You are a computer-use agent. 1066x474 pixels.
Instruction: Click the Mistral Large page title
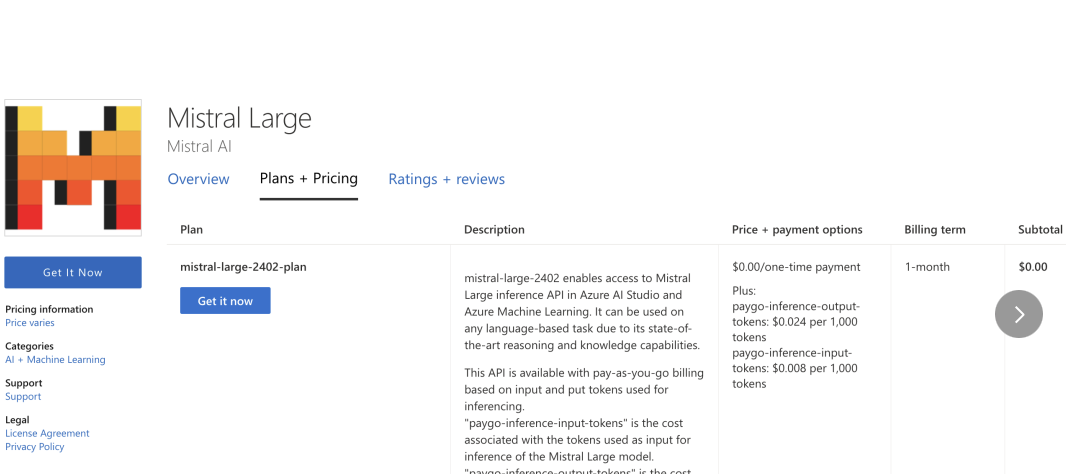pos(239,118)
